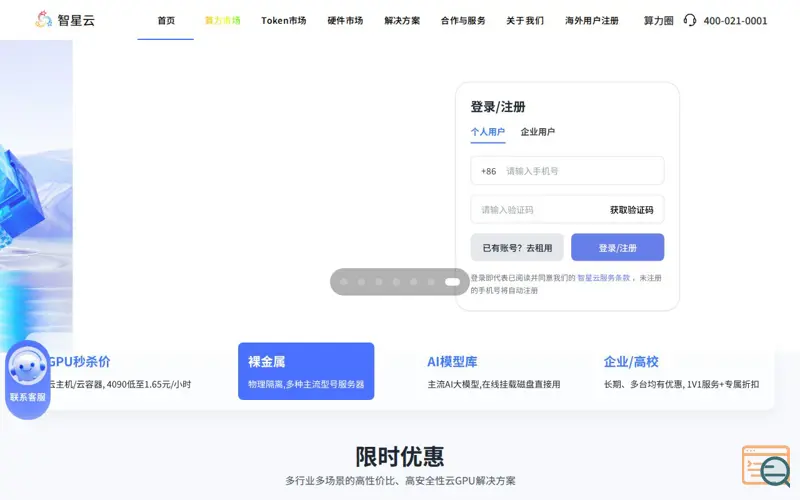The width and height of the screenshot is (800, 500).
Task: Switch to the 企业用户 tab
Action: 538,132
